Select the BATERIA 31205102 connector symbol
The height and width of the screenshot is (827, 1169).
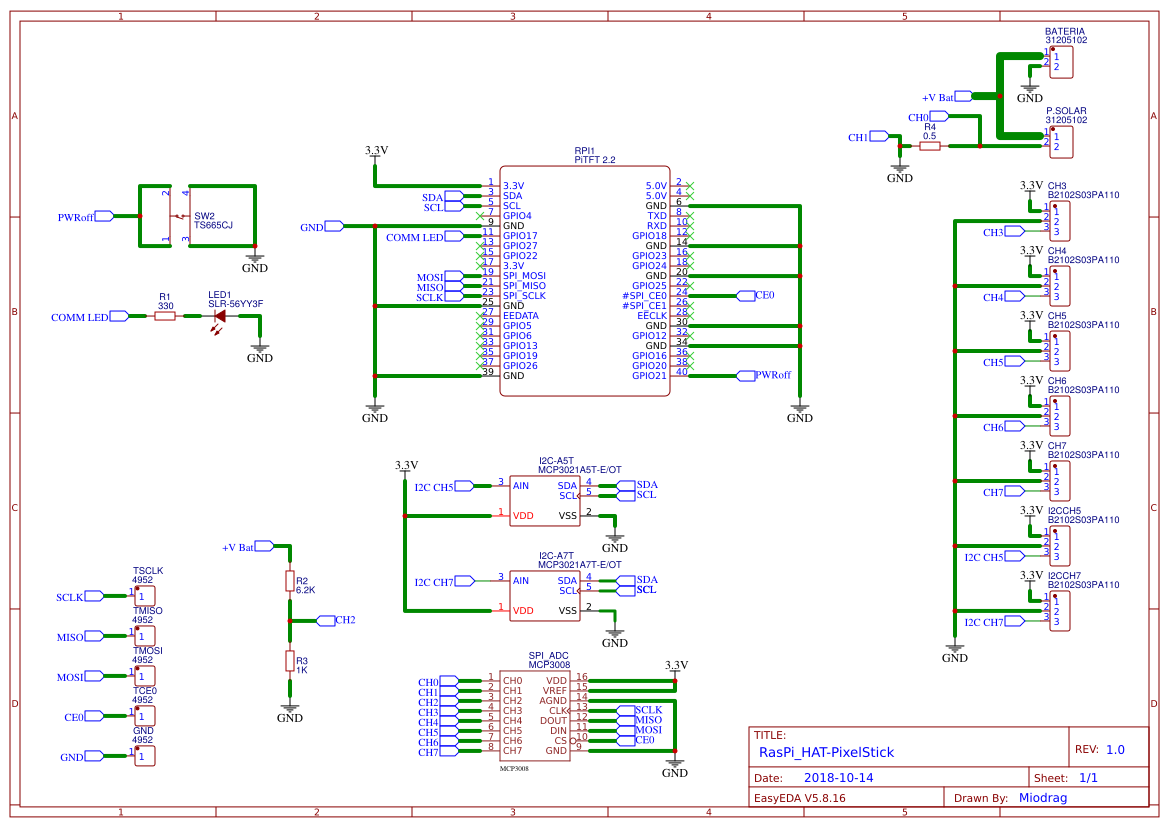pyautogui.click(x=1060, y=60)
